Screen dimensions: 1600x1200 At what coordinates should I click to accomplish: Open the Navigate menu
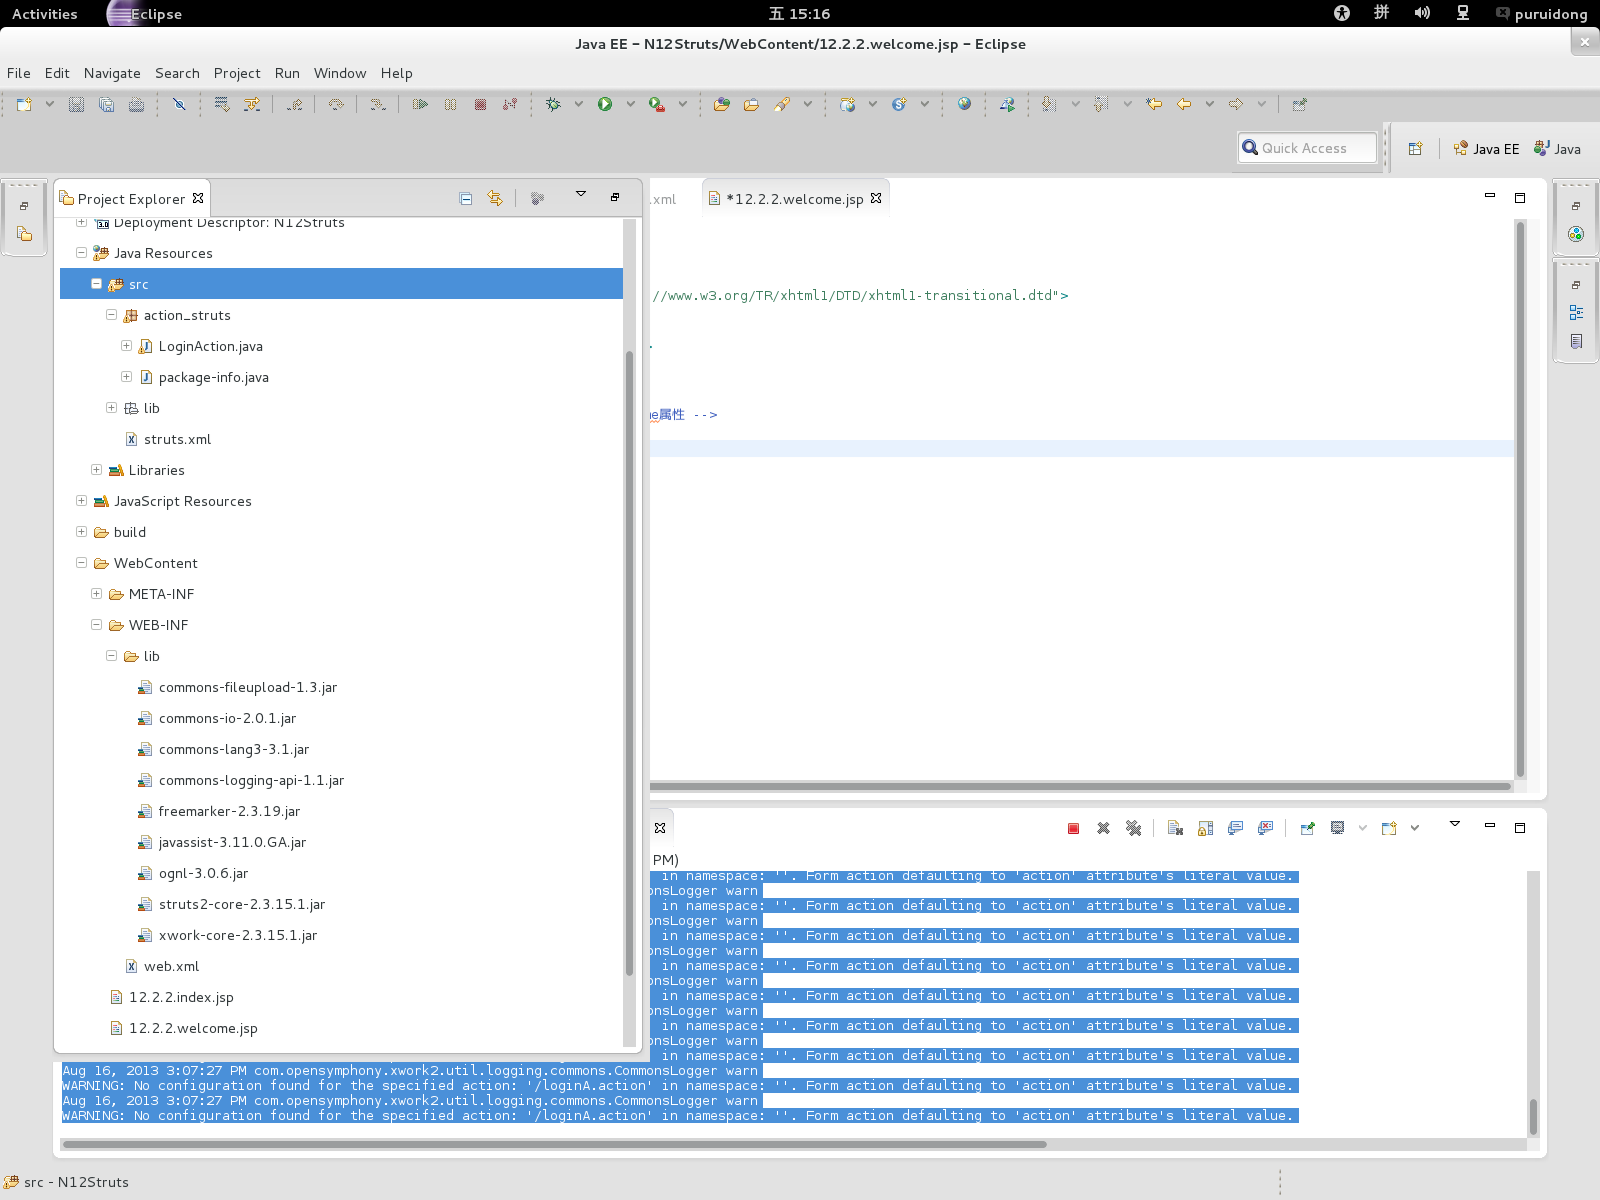(x=112, y=73)
